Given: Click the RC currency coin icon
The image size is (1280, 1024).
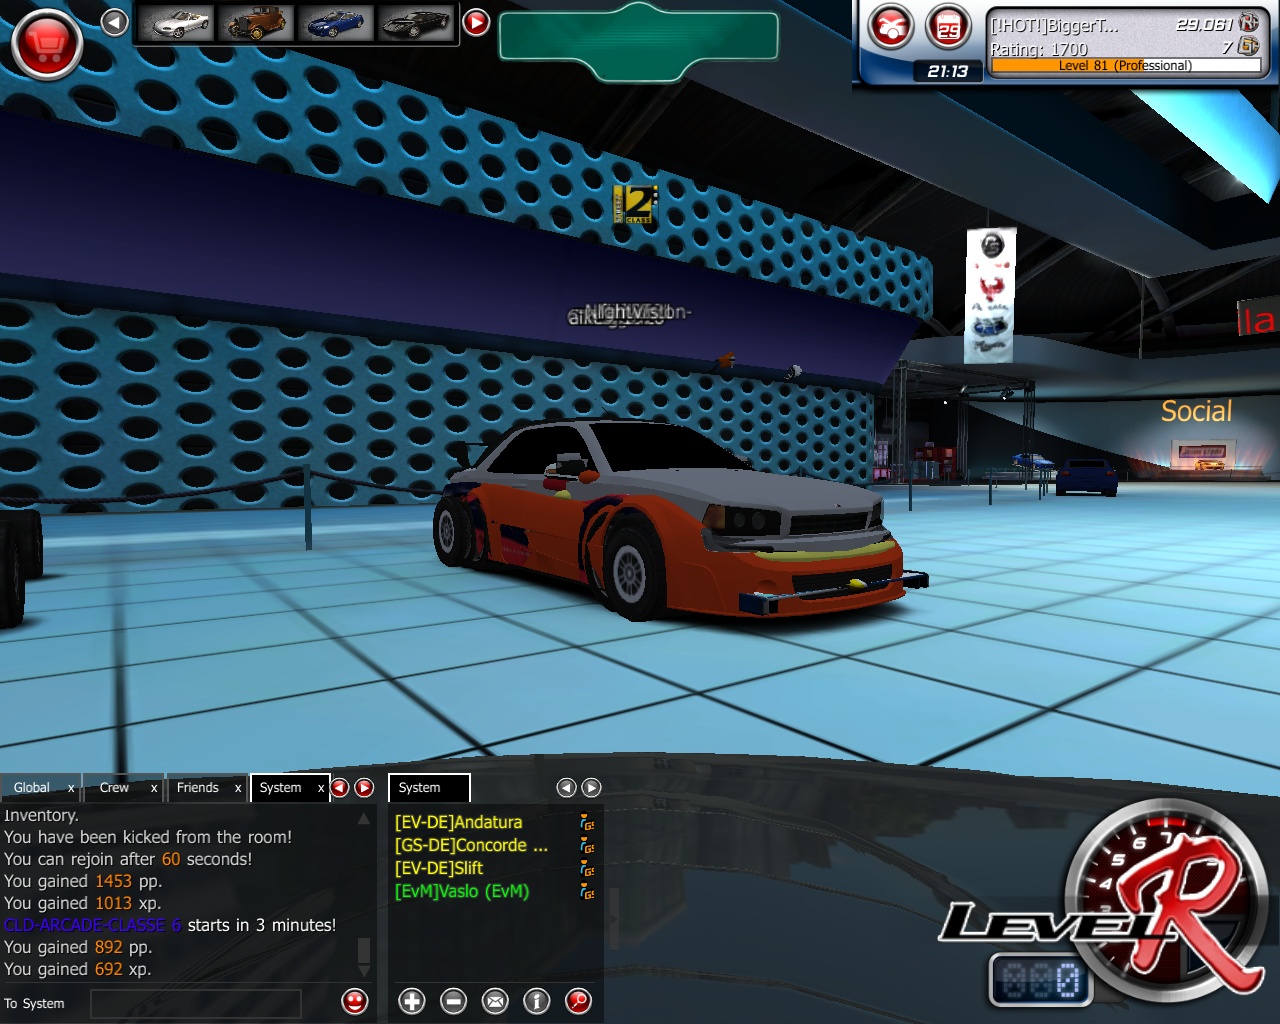Looking at the screenshot, I should (x=1249, y=22).
